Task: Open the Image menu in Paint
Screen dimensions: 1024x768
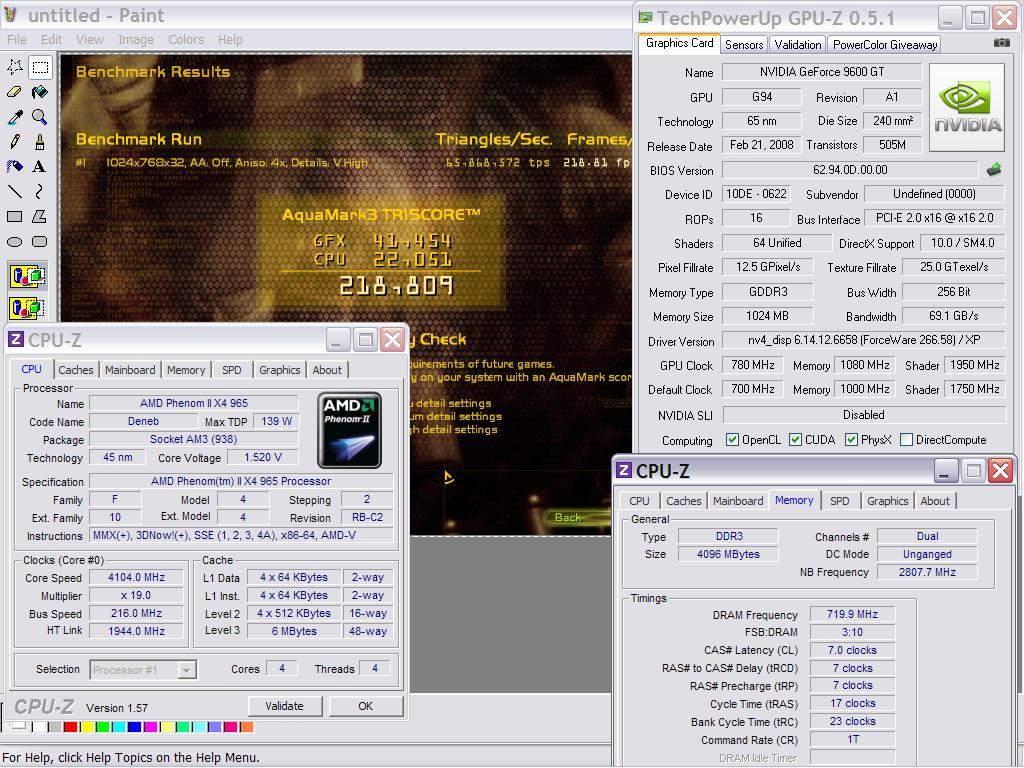Action: click(136, 40)
